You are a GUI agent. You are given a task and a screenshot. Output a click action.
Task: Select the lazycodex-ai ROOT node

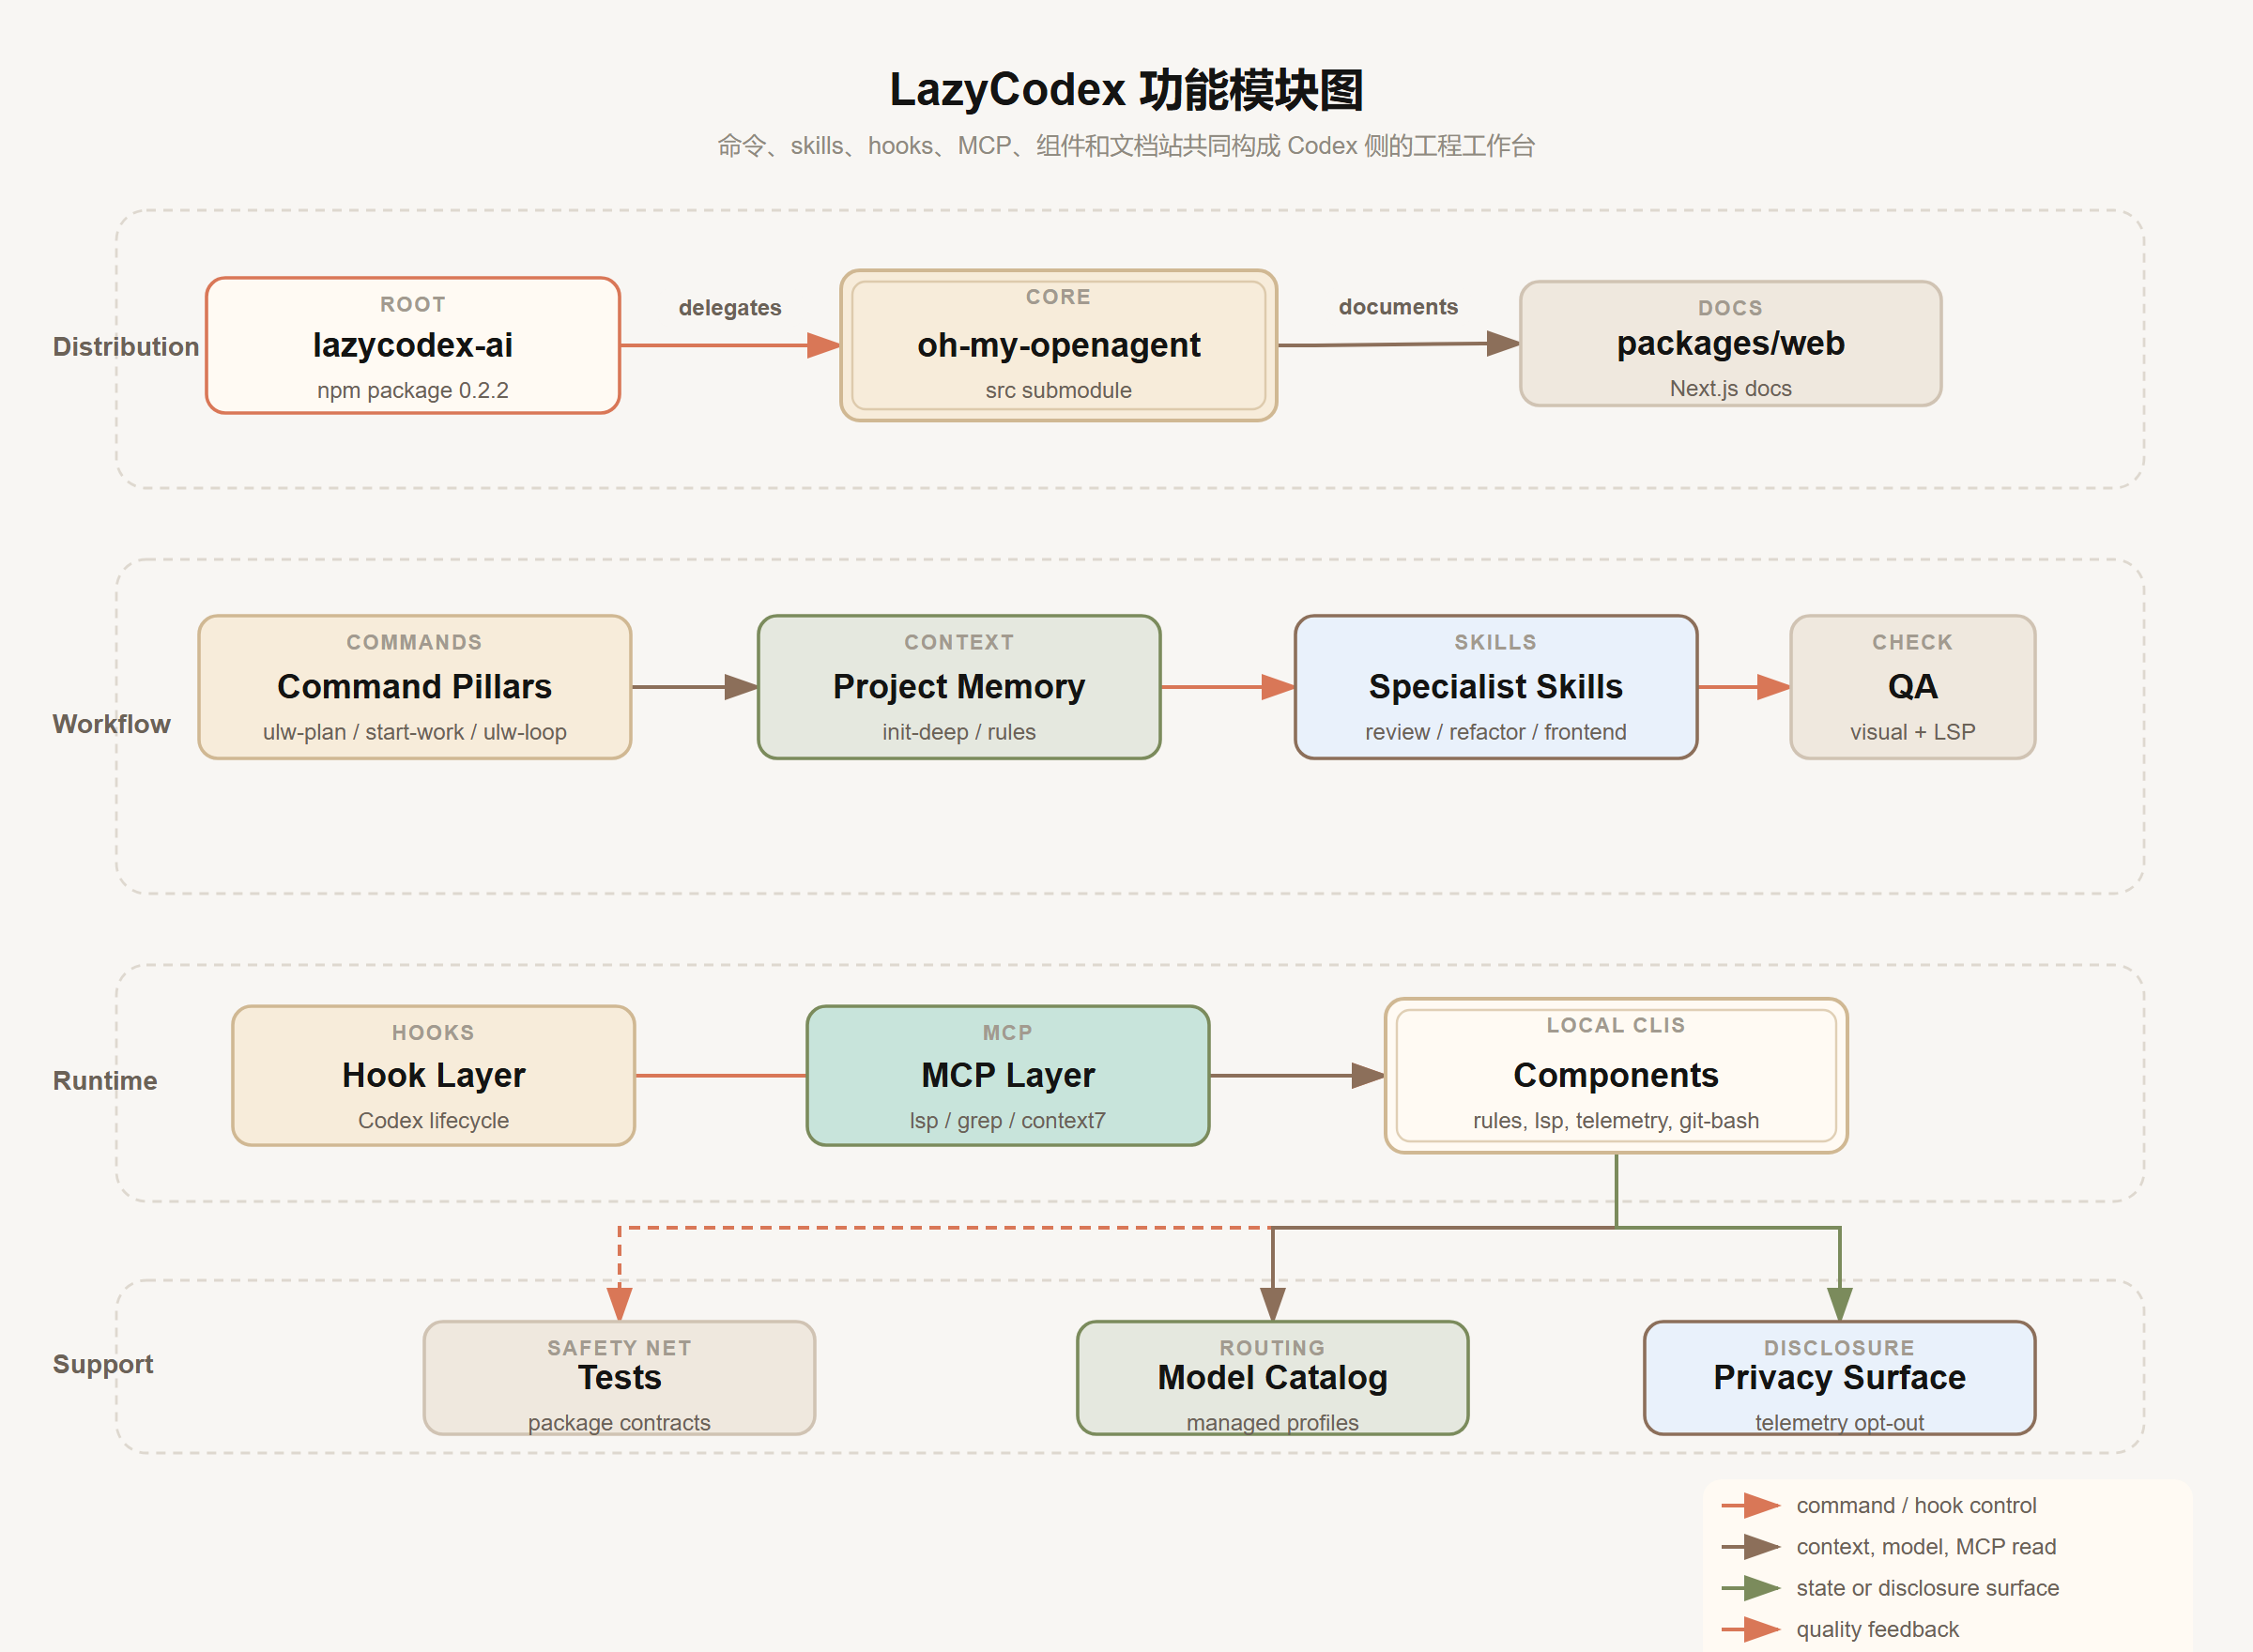pyautogui.click(x=413, y=345)
